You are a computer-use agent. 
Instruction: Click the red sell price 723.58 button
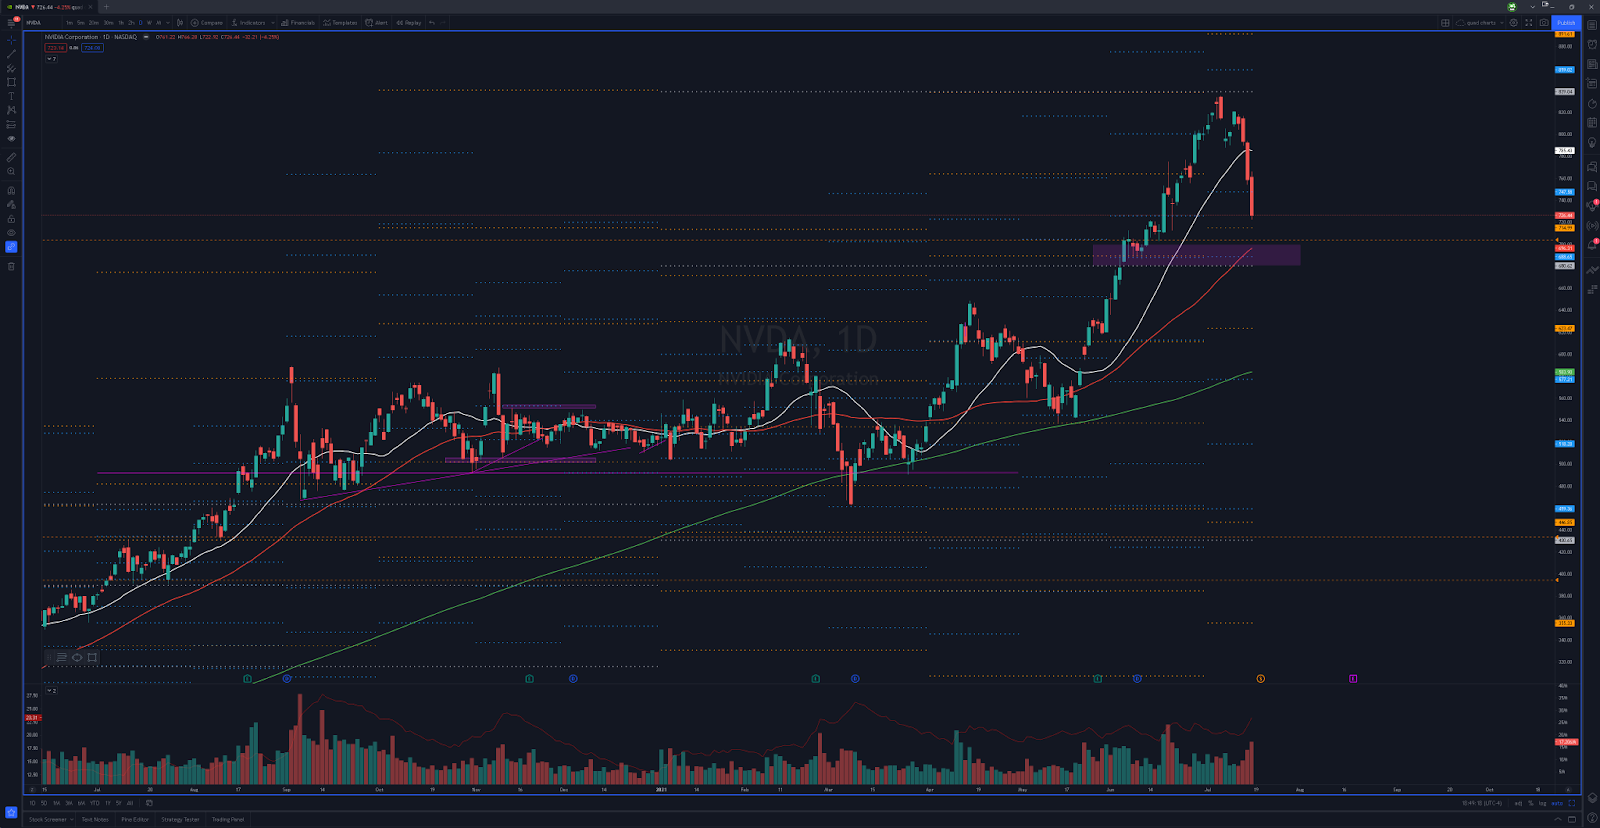point(56,48)
